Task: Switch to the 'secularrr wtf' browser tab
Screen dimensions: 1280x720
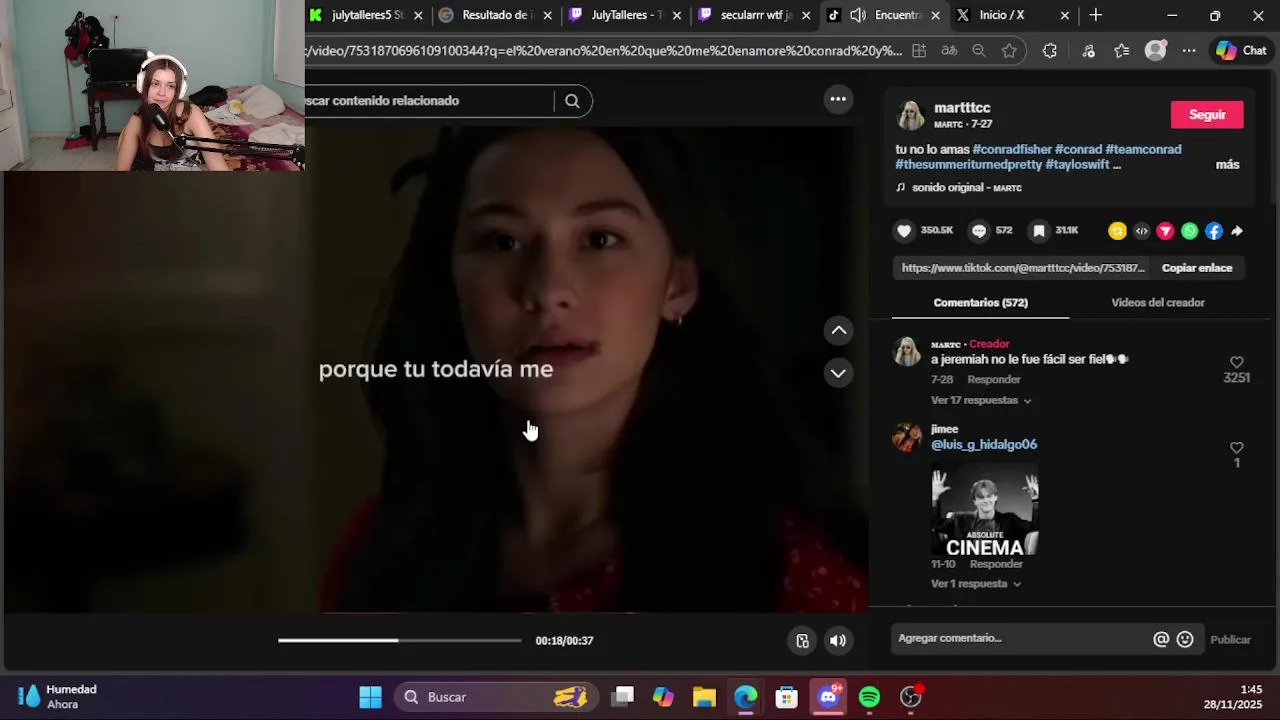Action: pyautogui.click(x=756, y=15)
